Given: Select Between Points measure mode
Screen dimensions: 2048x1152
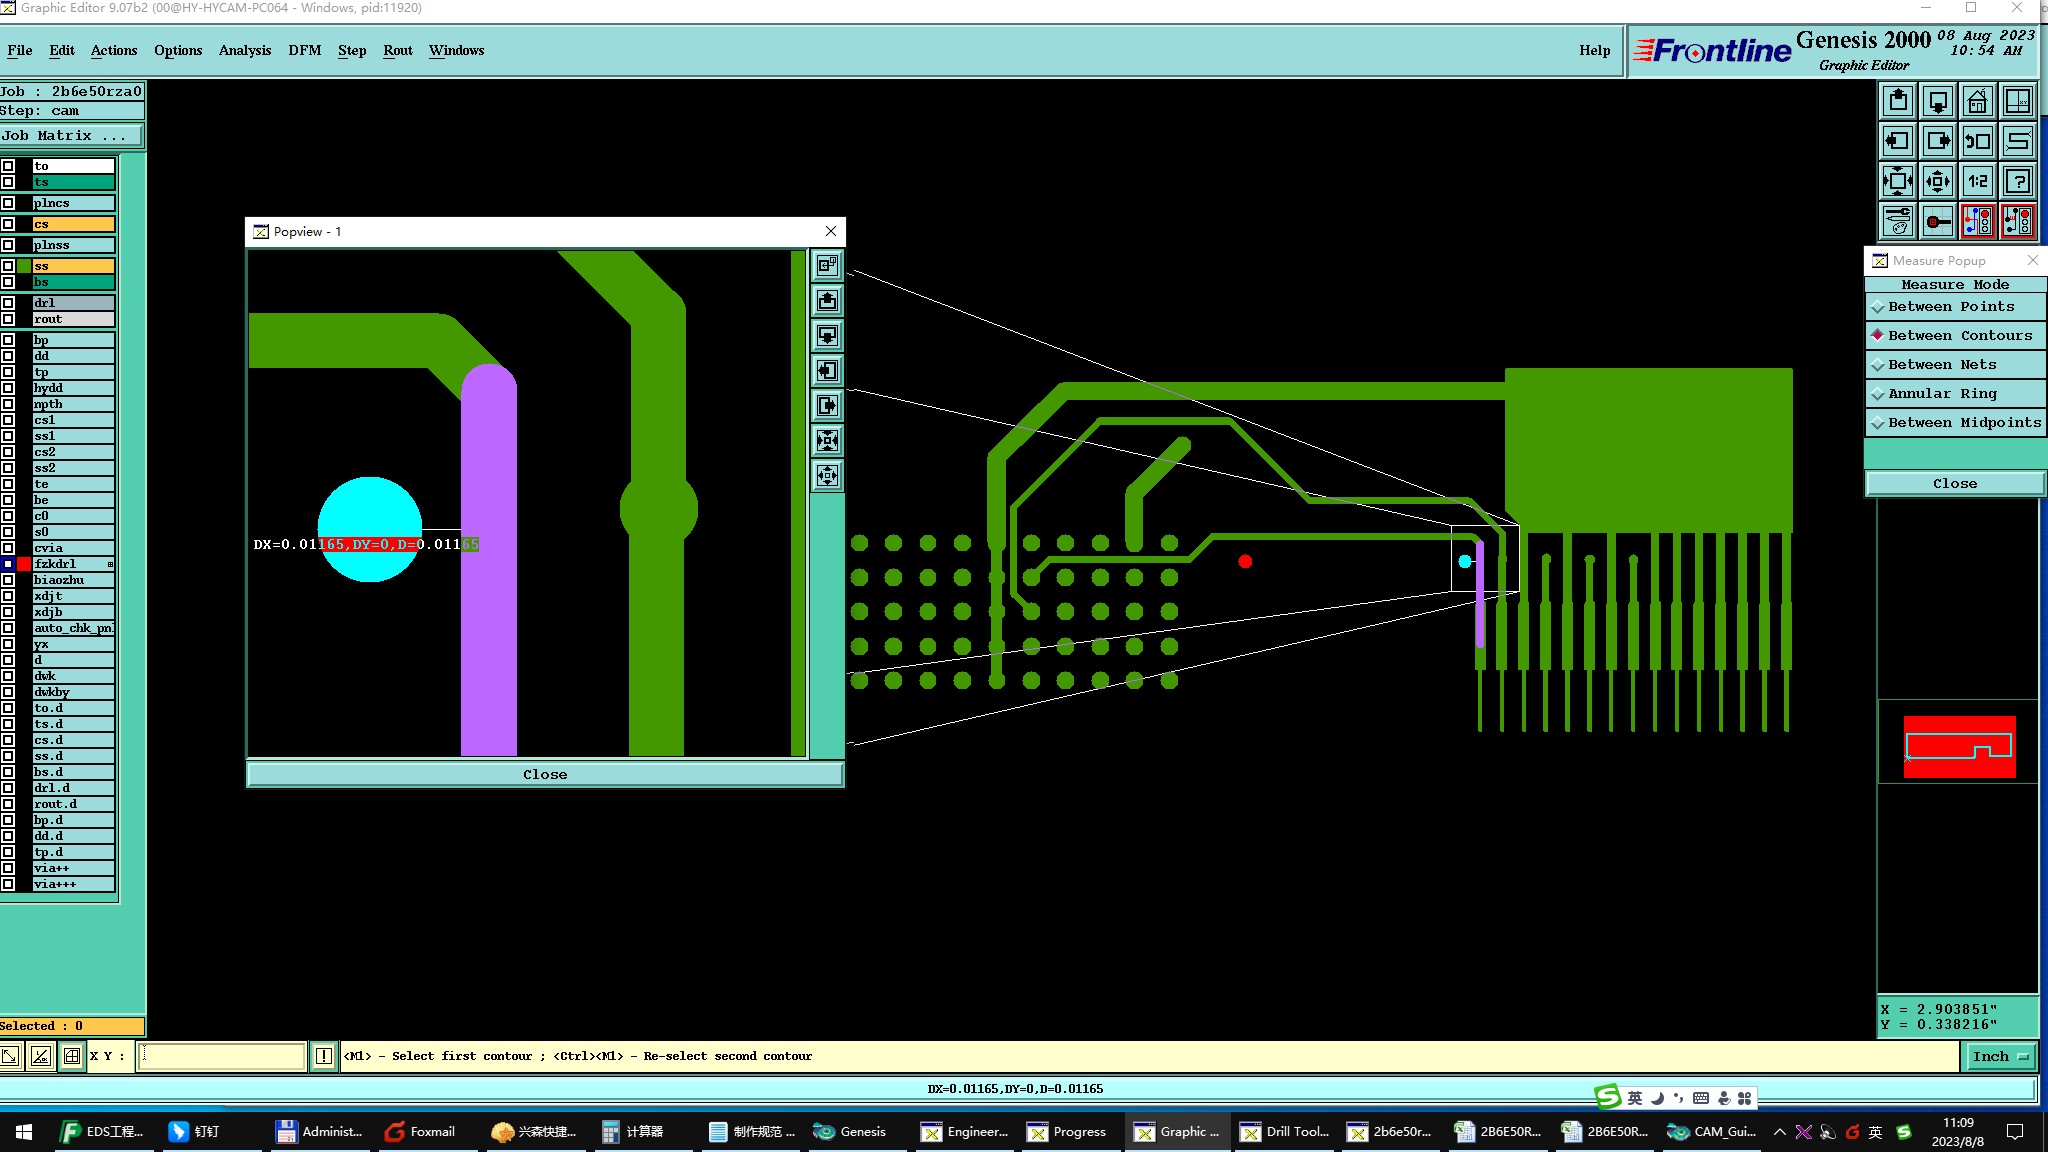Looking at the screenshot, I should tap(1951, 307).
